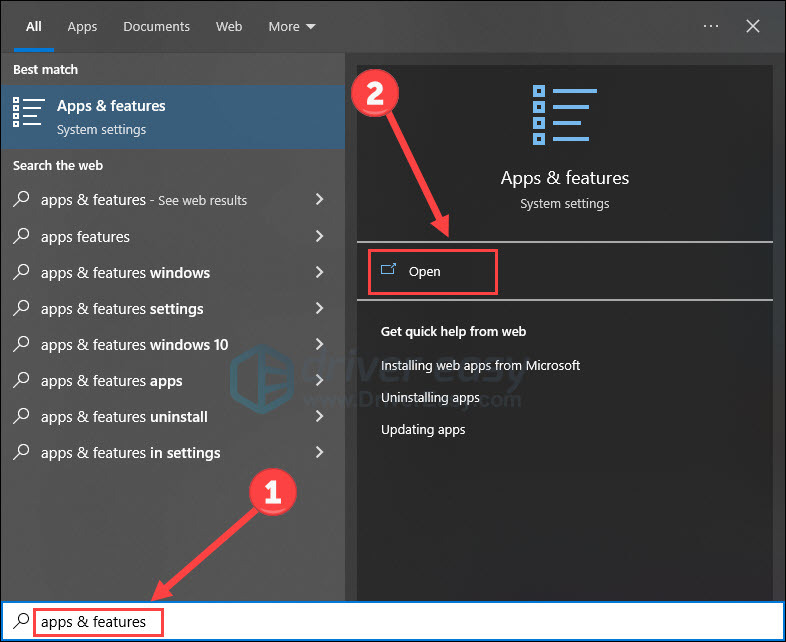
Task: Switch to the Apps tab
Action: click(x=82, y=27)
